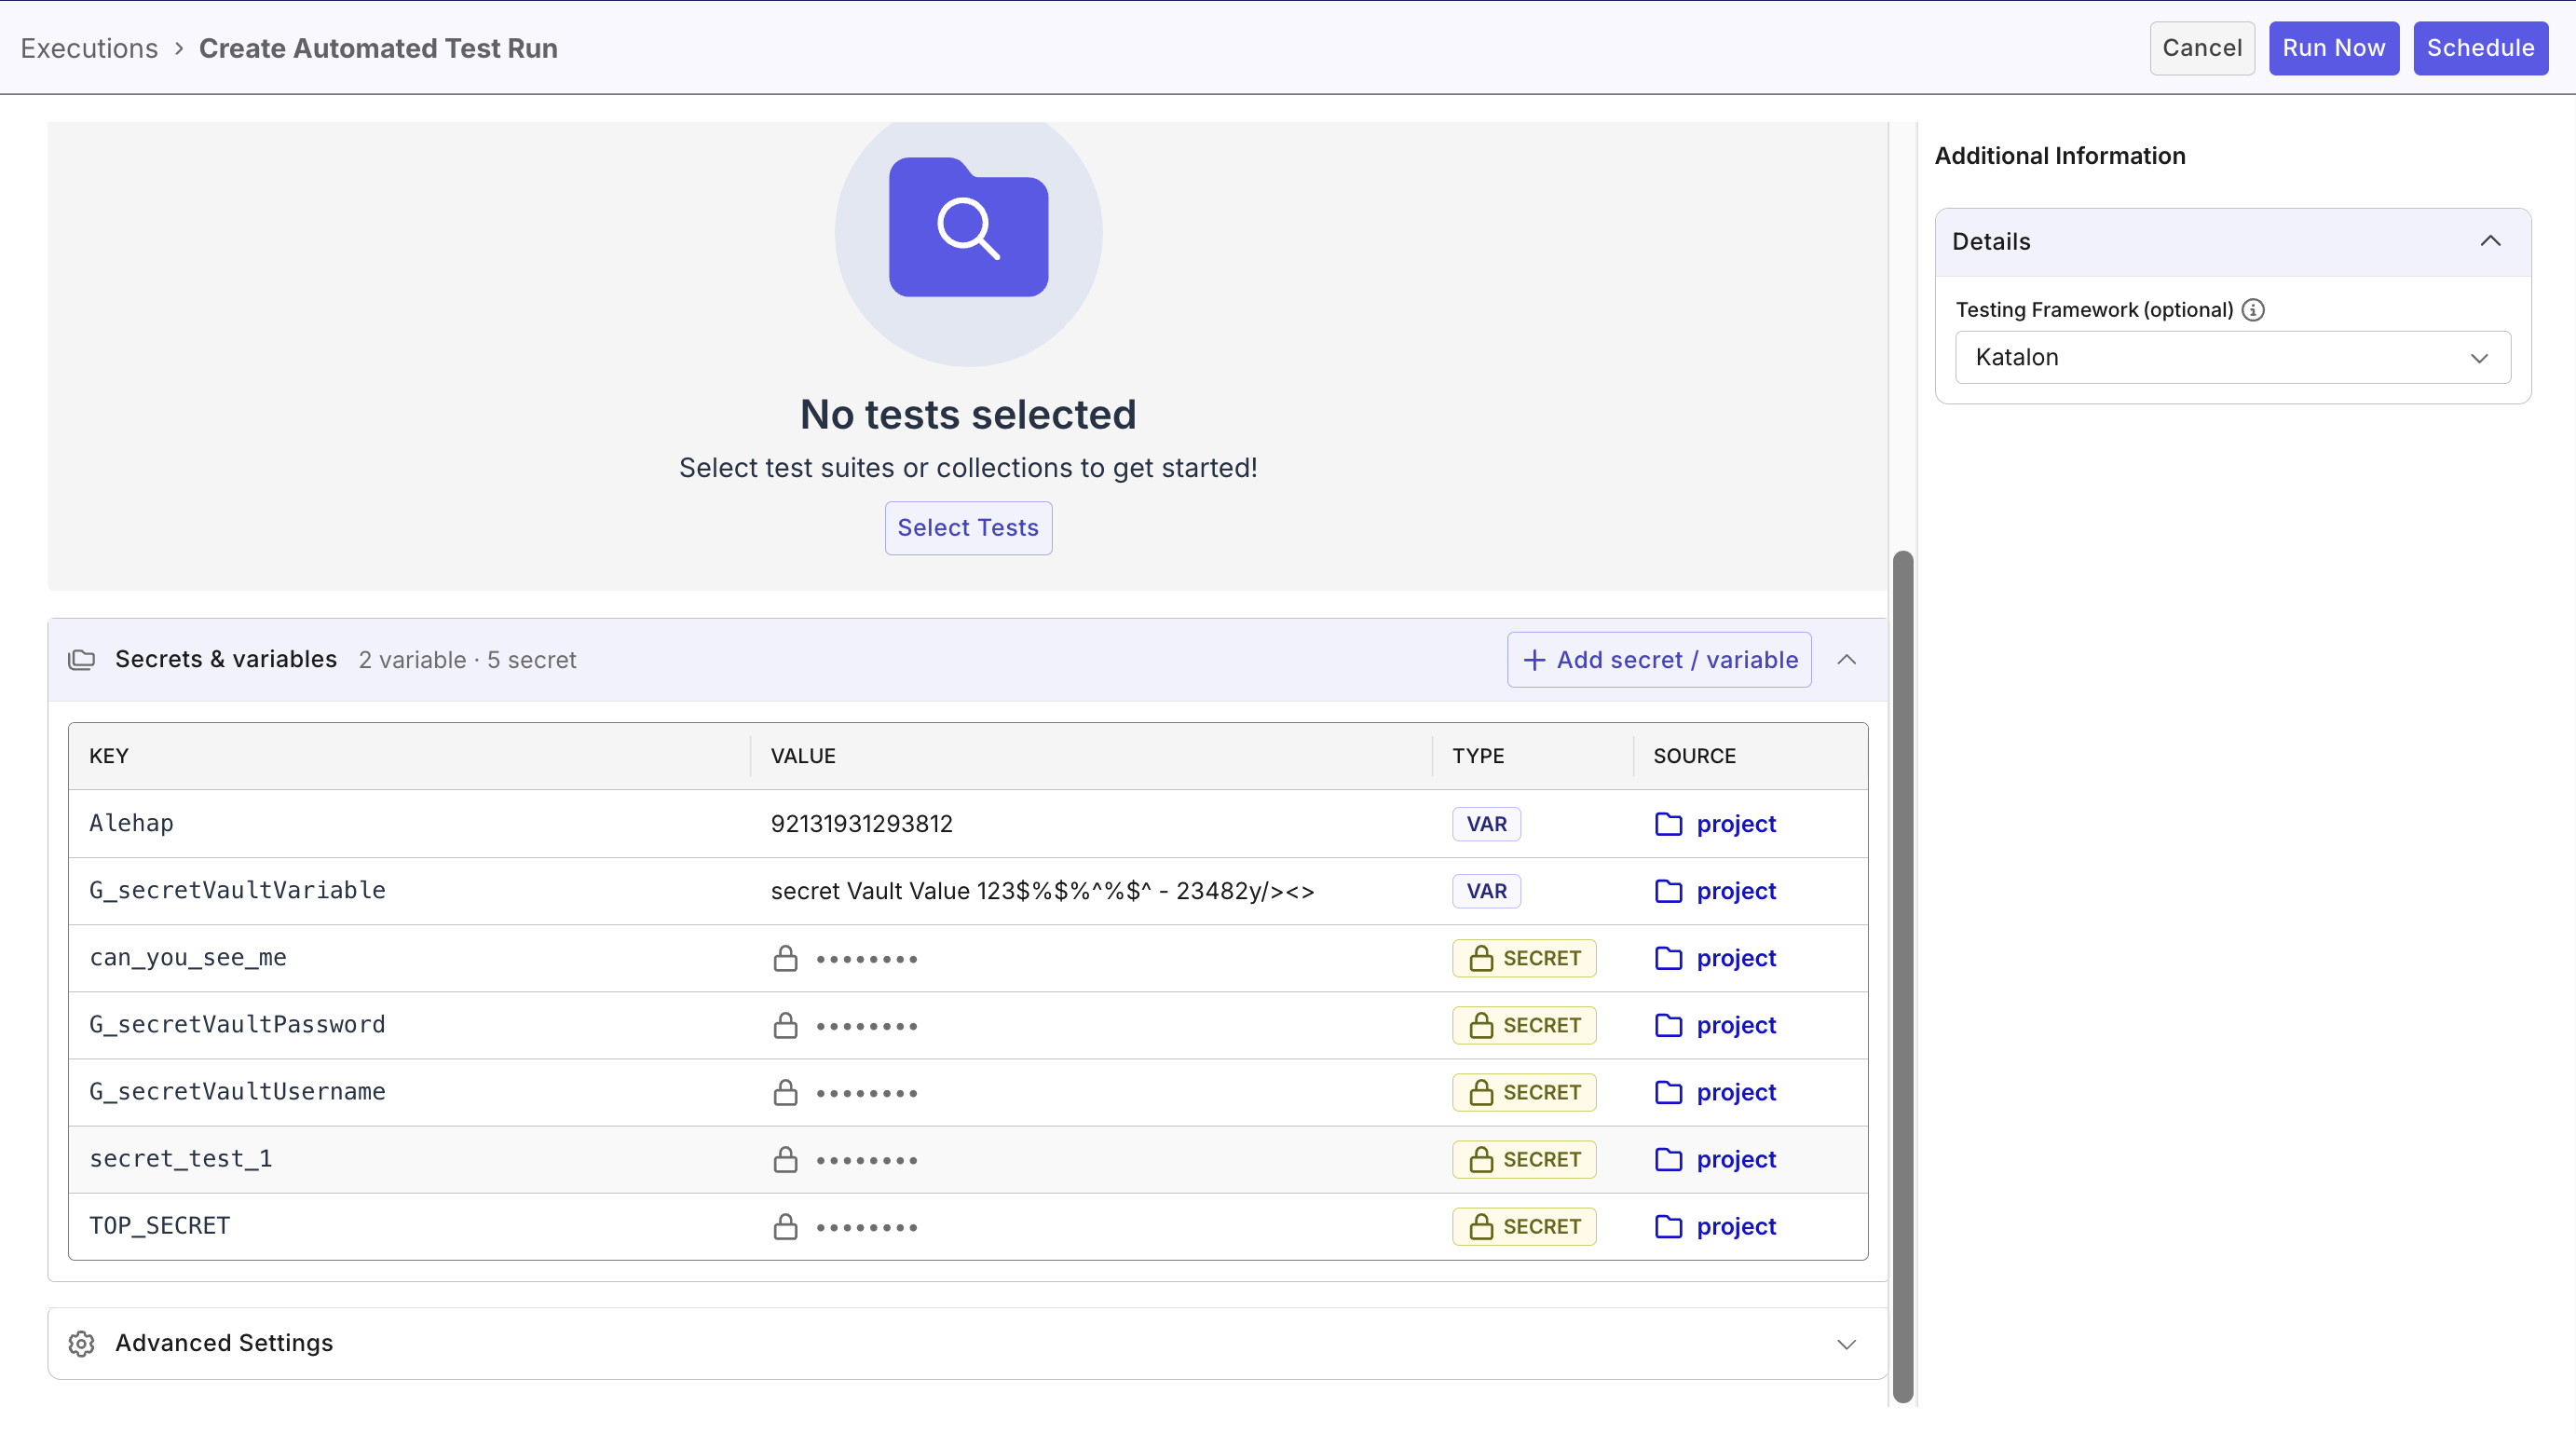Click the '2 variable · 5 secret' count text
Viewport: 2576px width, 1434px height.
467,660
